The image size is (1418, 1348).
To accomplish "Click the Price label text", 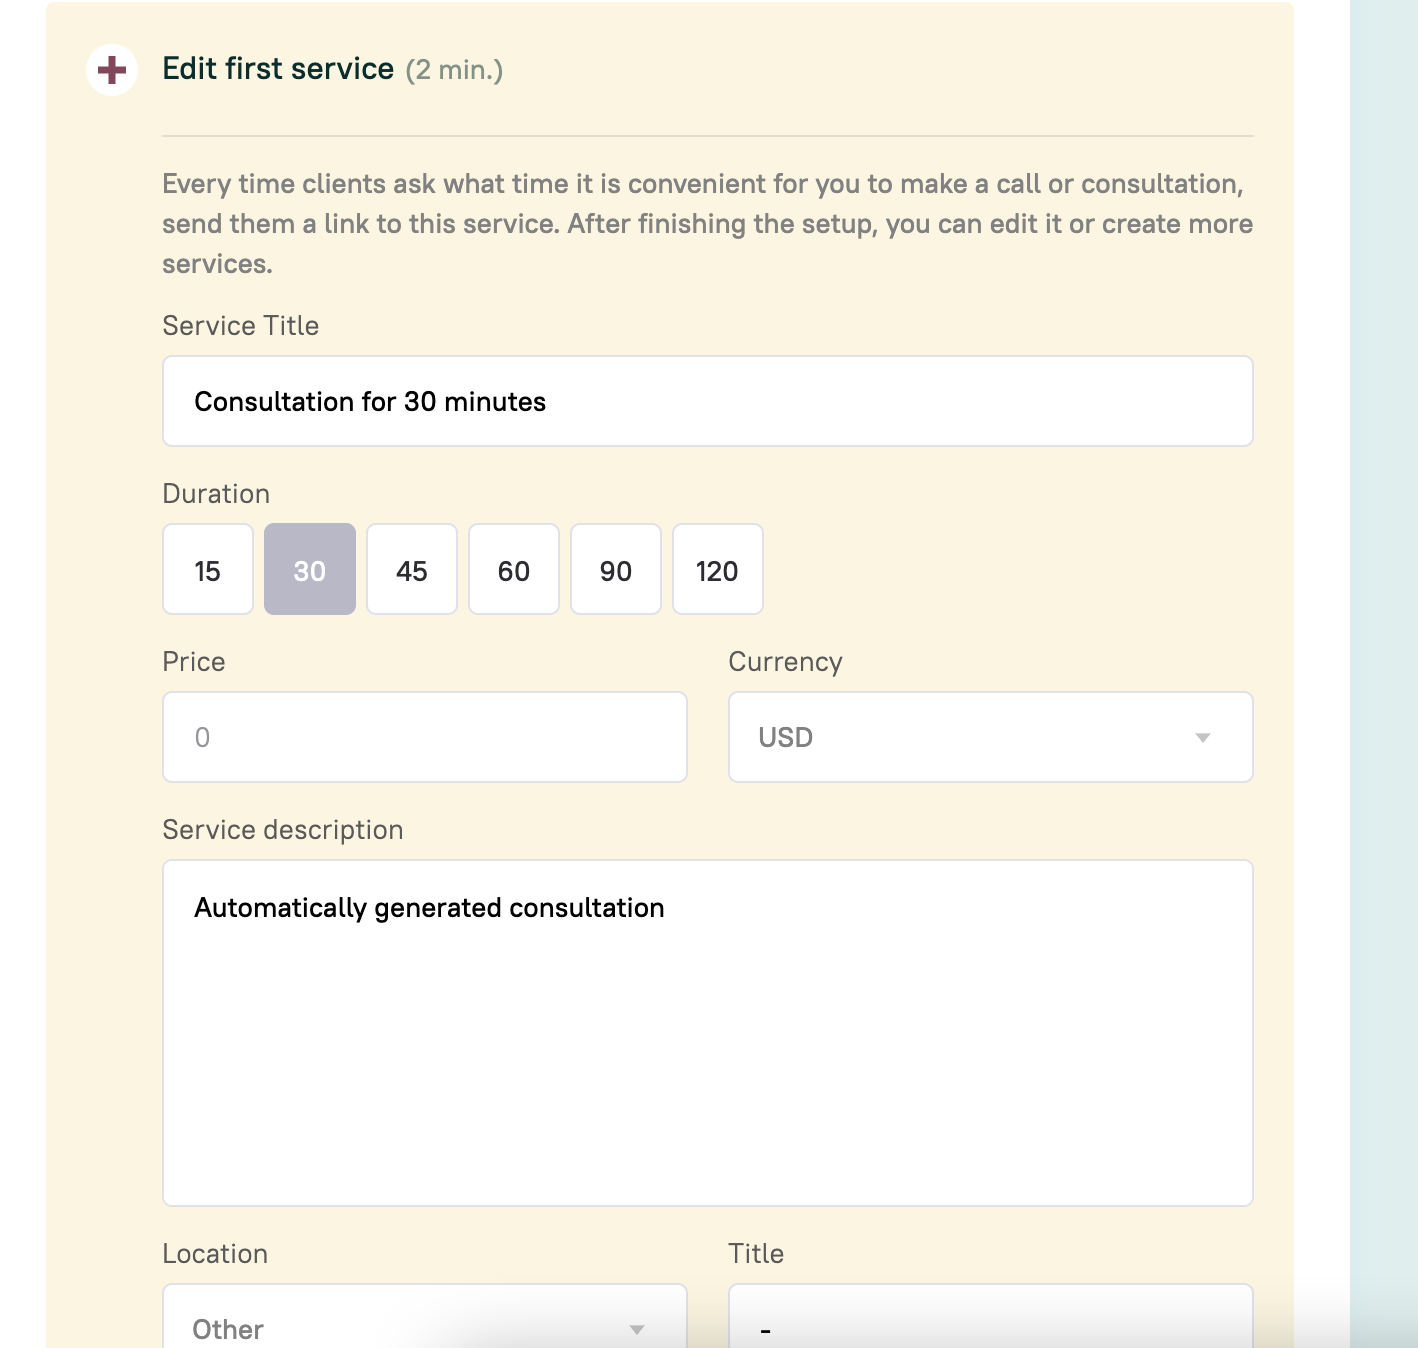I will (x=194, y=662).
